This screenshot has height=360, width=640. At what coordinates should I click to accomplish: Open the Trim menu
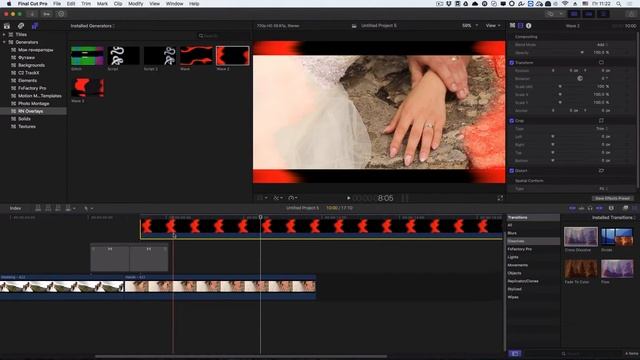86,4
